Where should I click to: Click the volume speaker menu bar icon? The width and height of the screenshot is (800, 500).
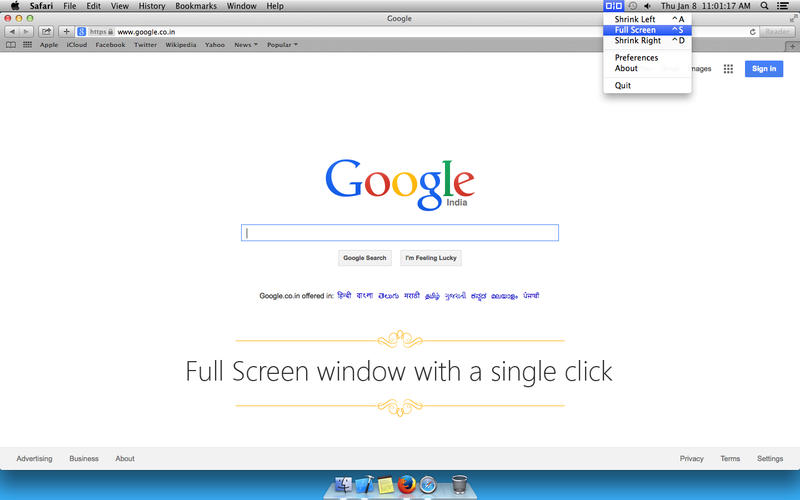[x=647, y=6]
